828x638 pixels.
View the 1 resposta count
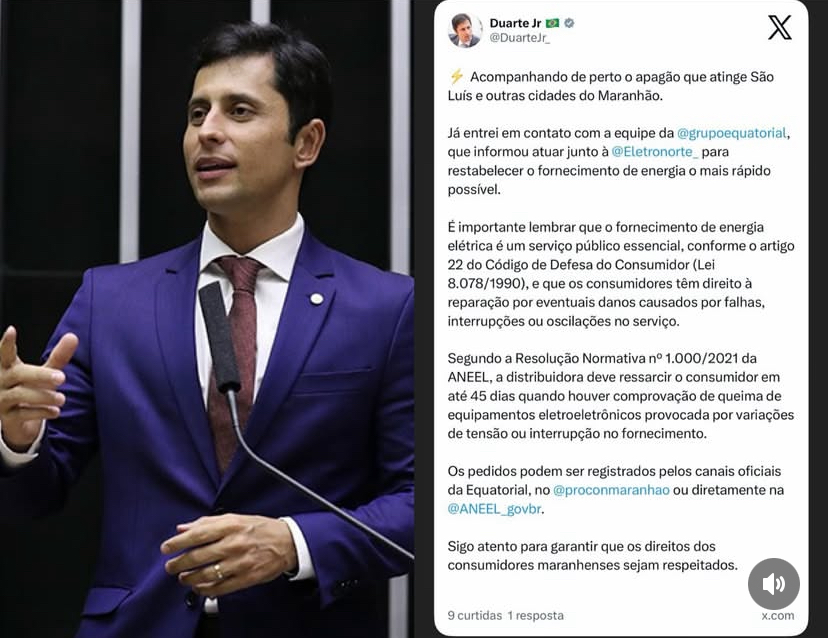(x=535, y=615)
